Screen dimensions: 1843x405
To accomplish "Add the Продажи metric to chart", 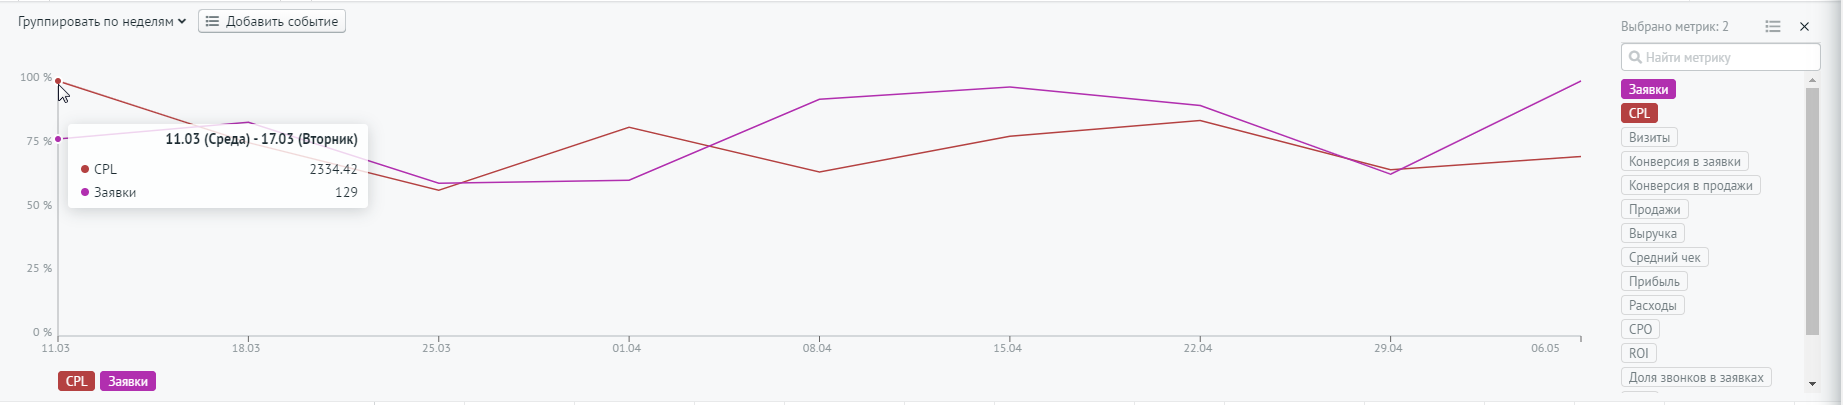I will pos(1654,209).
